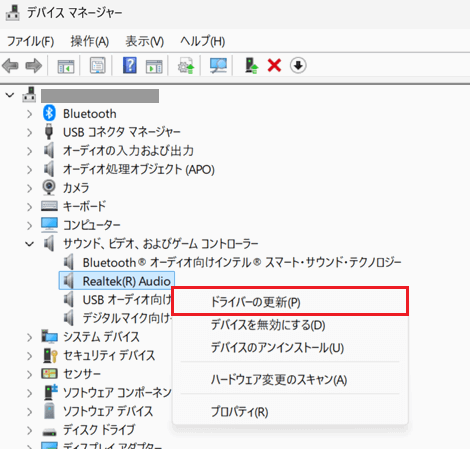Click the Scan for hardware changes monitor icon
This screenshot has width=470, height=449.
pyautogui.click(x=218, y=66)
